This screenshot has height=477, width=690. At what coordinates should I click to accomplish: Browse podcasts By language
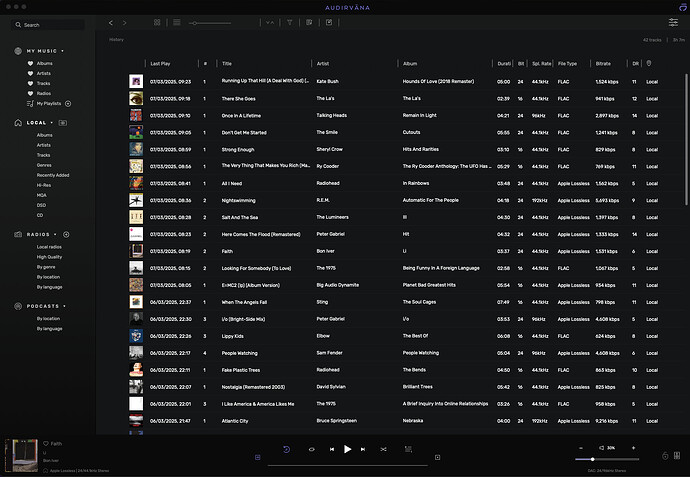coord(49,329)
